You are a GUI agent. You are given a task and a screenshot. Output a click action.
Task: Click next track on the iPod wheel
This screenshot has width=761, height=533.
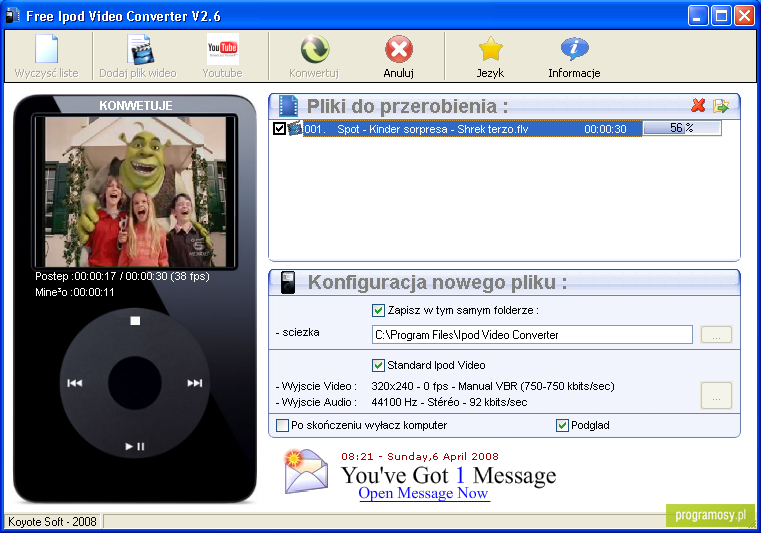[195, 383]
